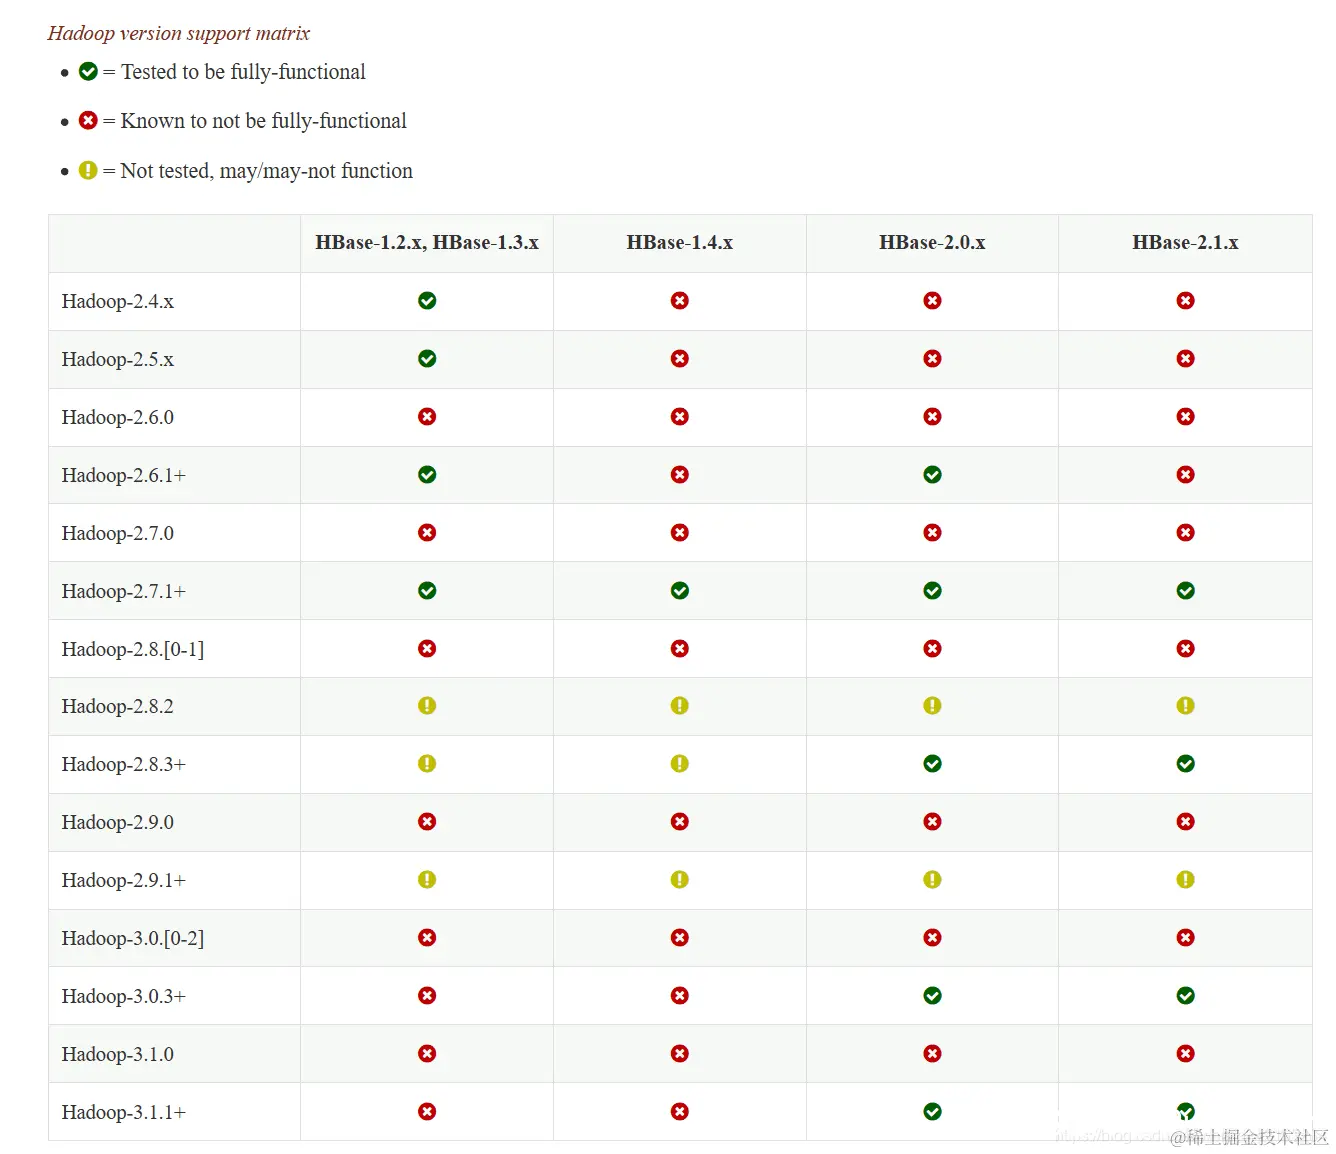The height and width of the screenshot is (1154, 1336).
Task: Click the 'Hadoop version support matrix' title
Action: [x=179, y=33]
